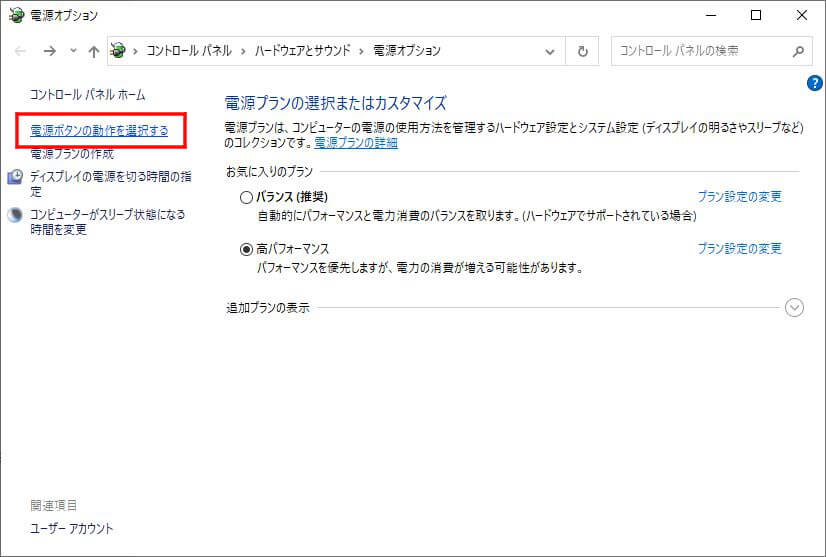Expand the address bar history dropdown

coord(549,52)
